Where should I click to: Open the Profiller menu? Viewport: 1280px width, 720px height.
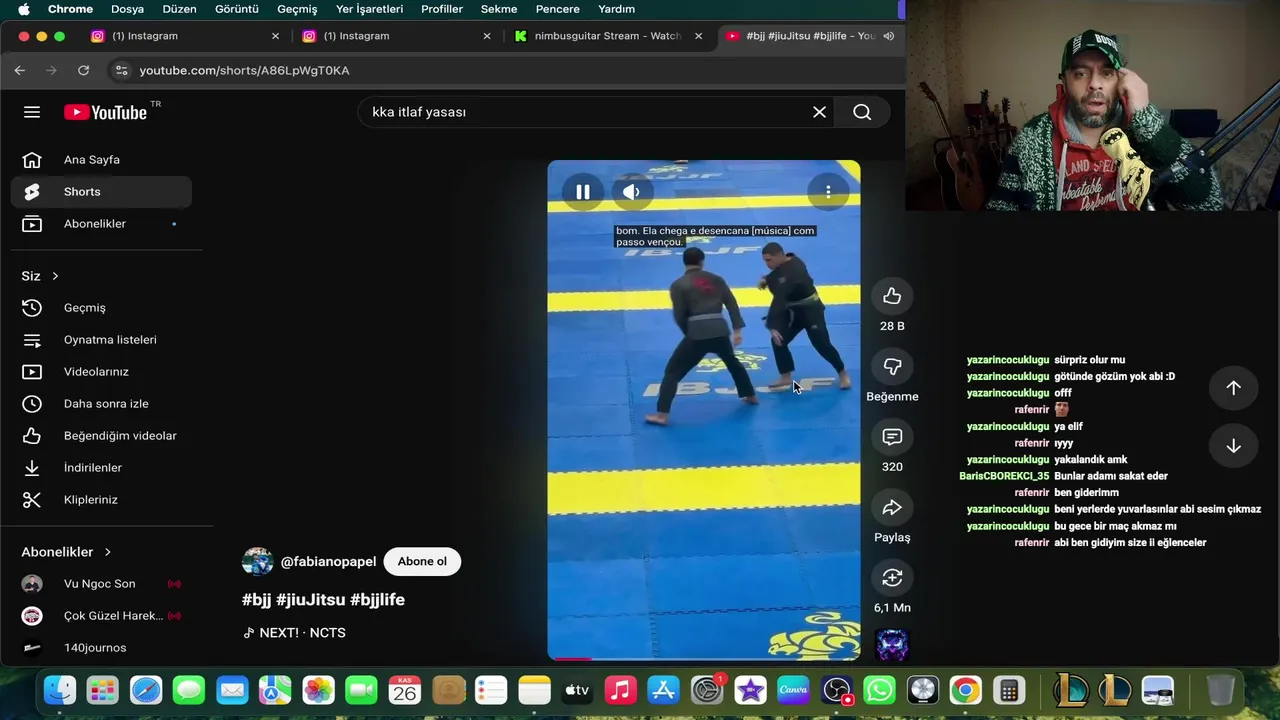point(441,9)
